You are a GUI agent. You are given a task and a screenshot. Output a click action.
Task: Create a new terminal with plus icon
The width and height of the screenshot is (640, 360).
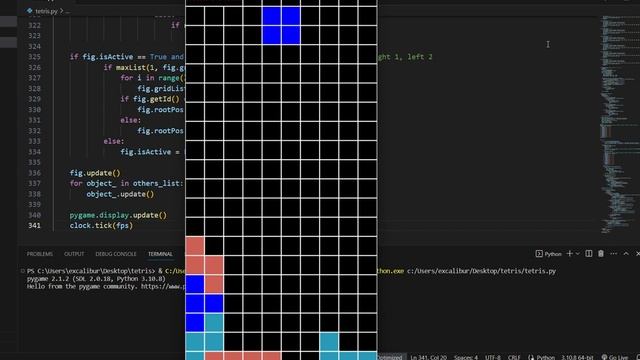point(569,254)
